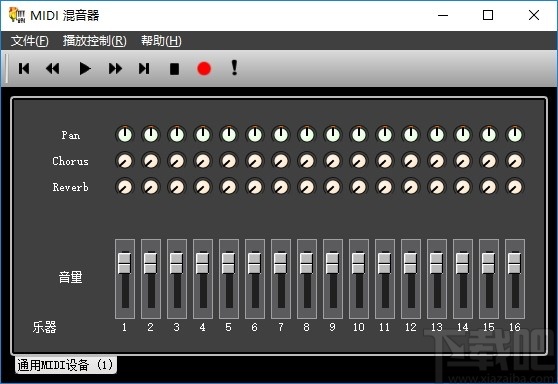Click instrument number 14 label
558x384 pixels.
pos(463,327)
